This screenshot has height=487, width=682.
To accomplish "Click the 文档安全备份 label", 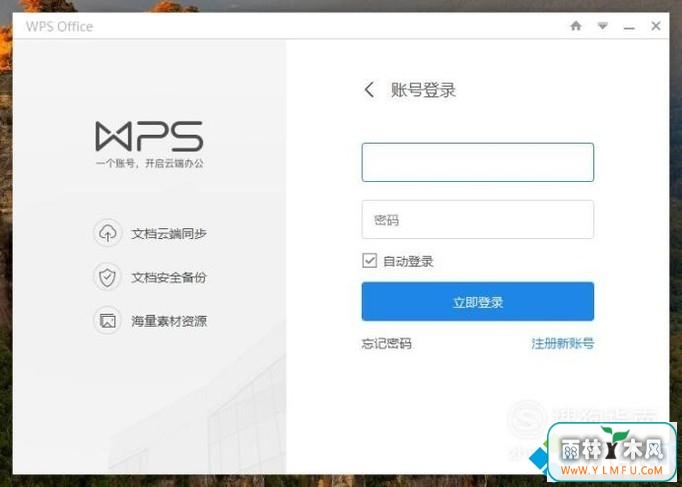I will 169,277.
